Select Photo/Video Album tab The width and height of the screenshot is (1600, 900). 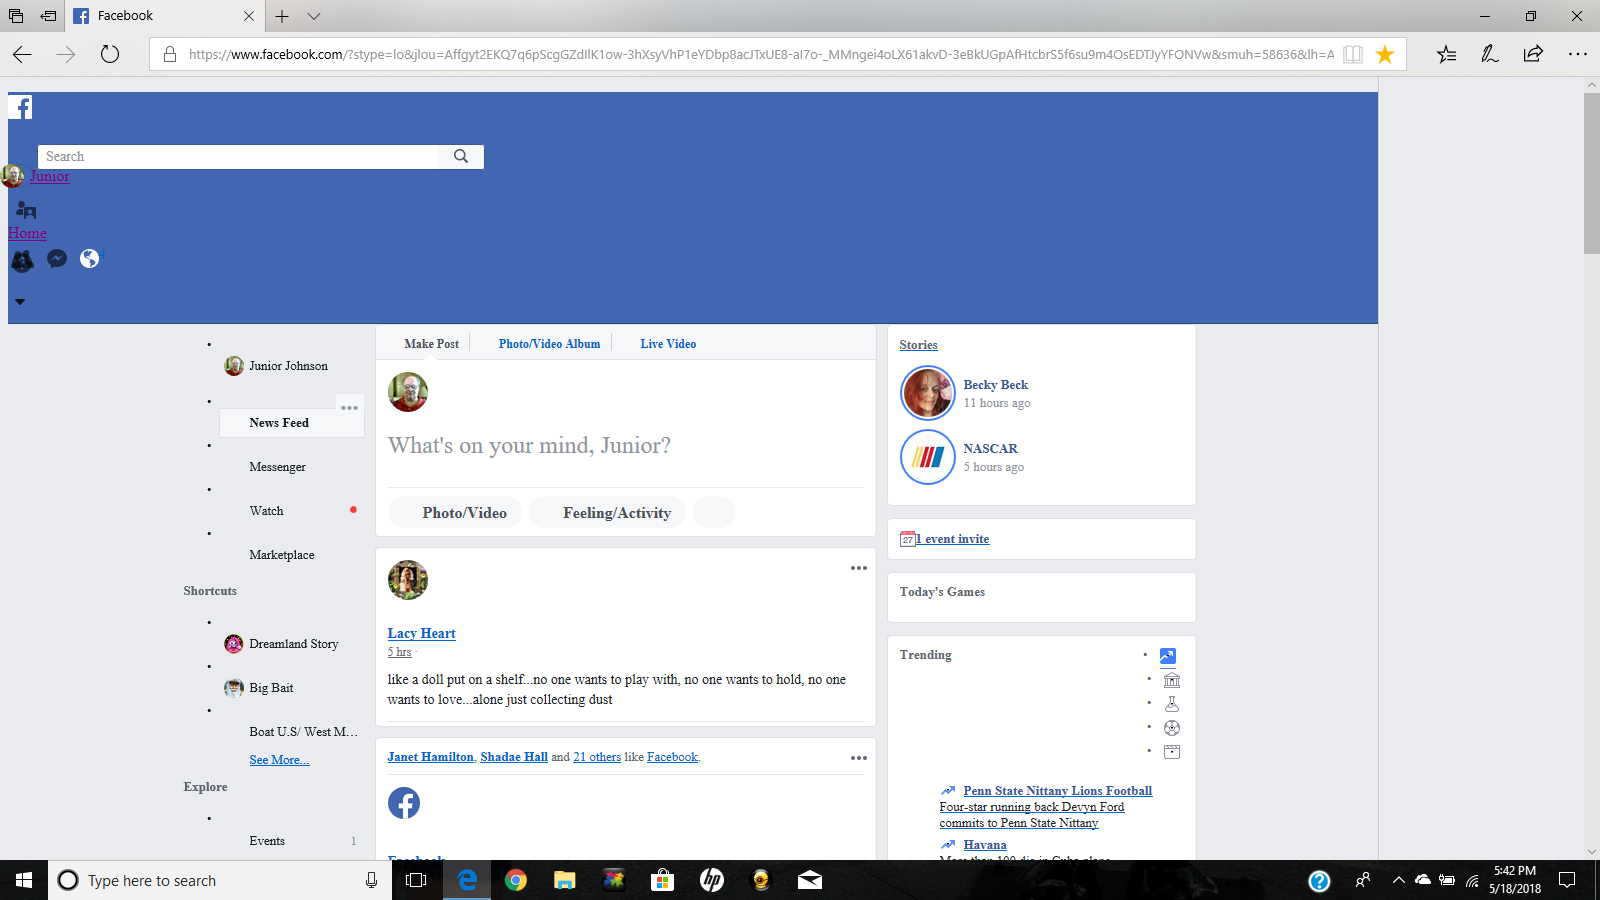click(x=549, y=344)
